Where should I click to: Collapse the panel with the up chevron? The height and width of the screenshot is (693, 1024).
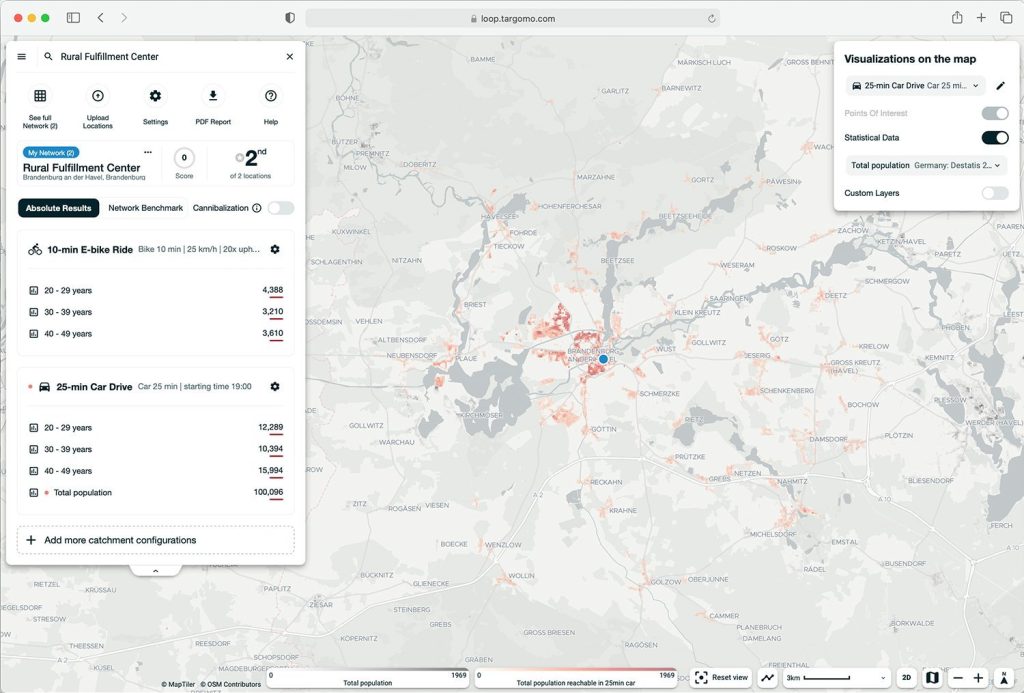(x=155, y=571)
